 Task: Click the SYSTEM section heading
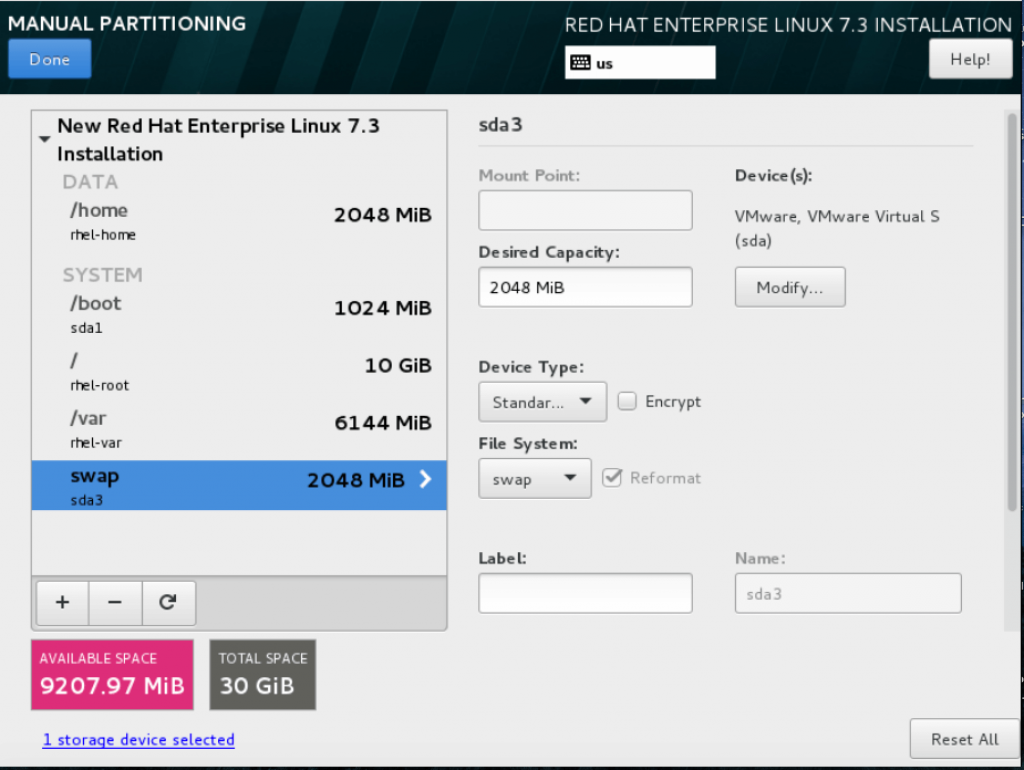[103, 275]
